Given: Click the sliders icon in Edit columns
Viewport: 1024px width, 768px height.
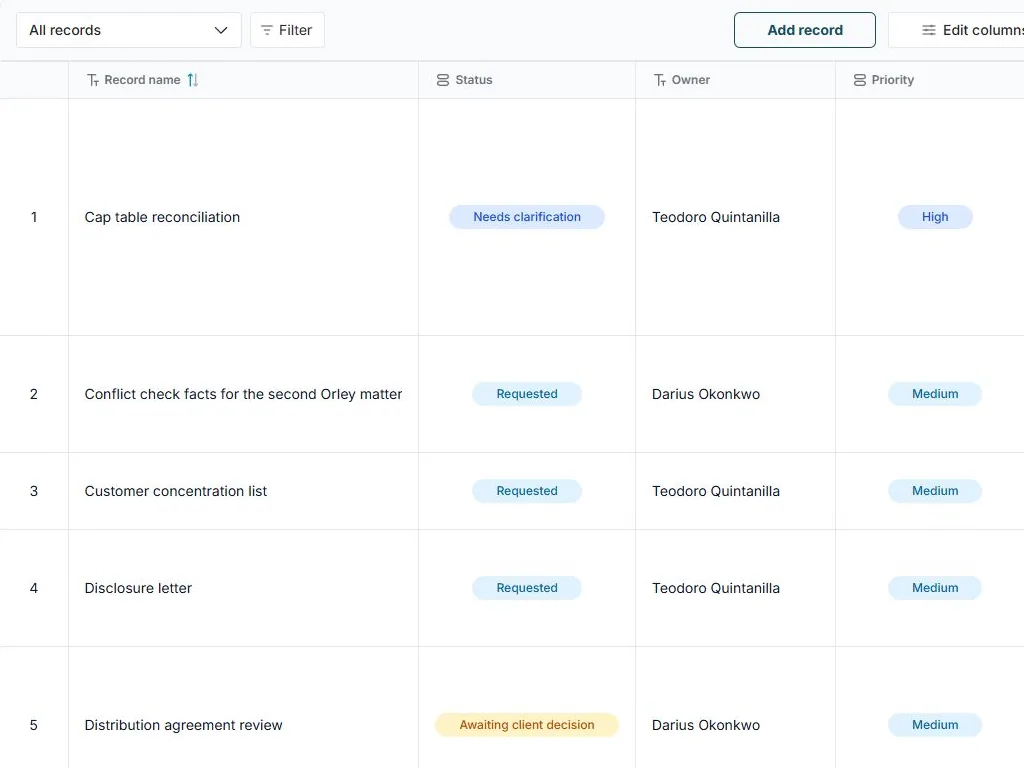Looking at the screenshot, I should [x=929, y=30].
